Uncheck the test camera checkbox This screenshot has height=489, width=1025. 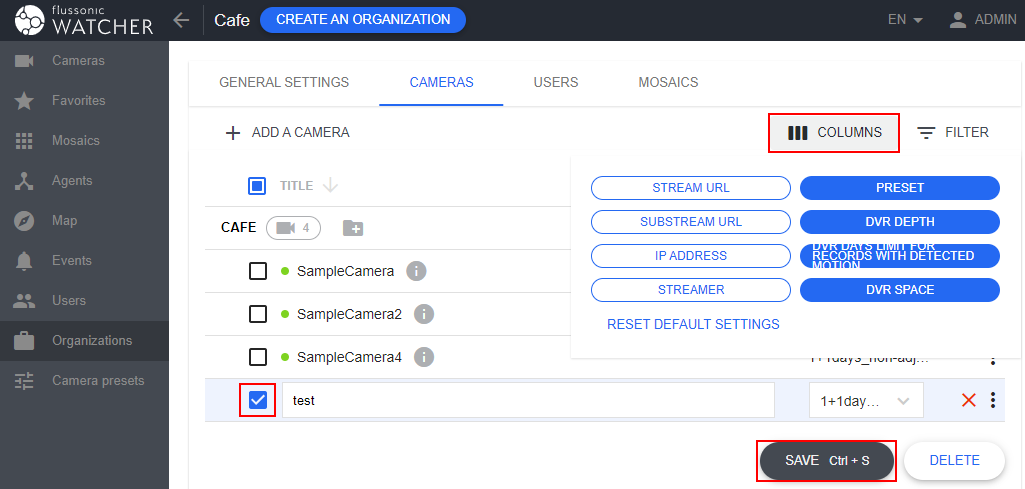coord(258,400)
